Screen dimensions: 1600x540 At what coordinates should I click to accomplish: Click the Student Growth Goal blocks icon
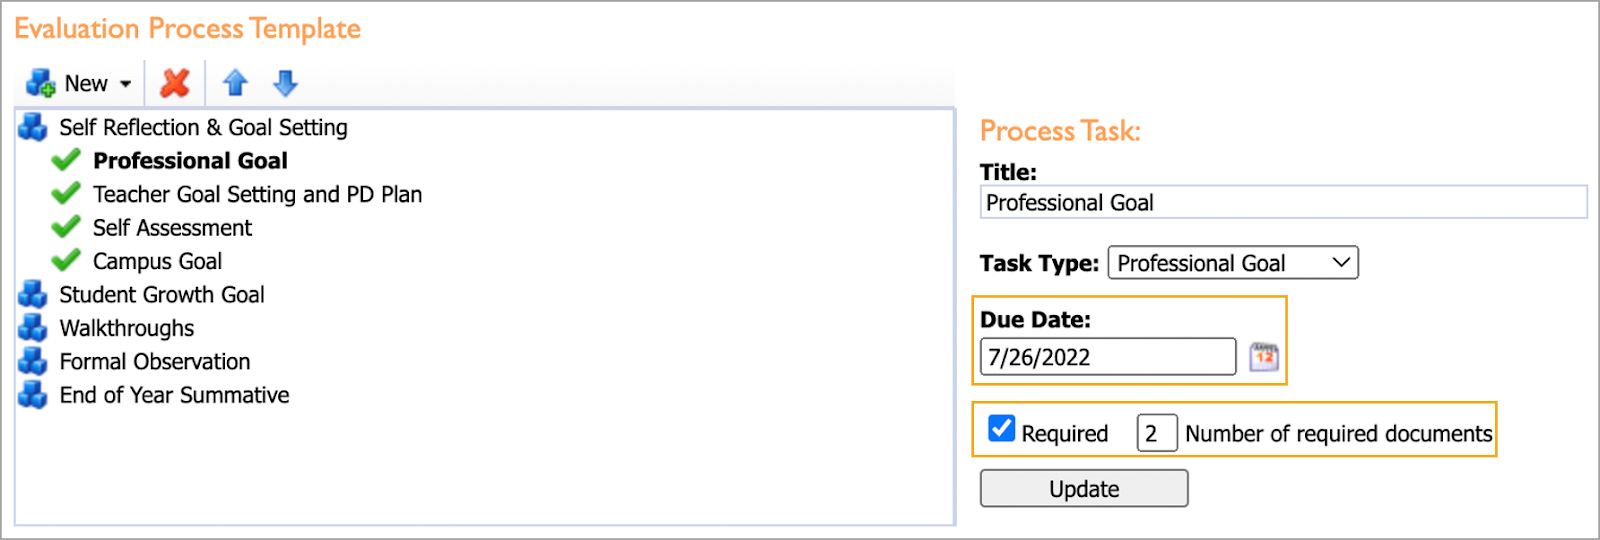(x=33, y=294)
